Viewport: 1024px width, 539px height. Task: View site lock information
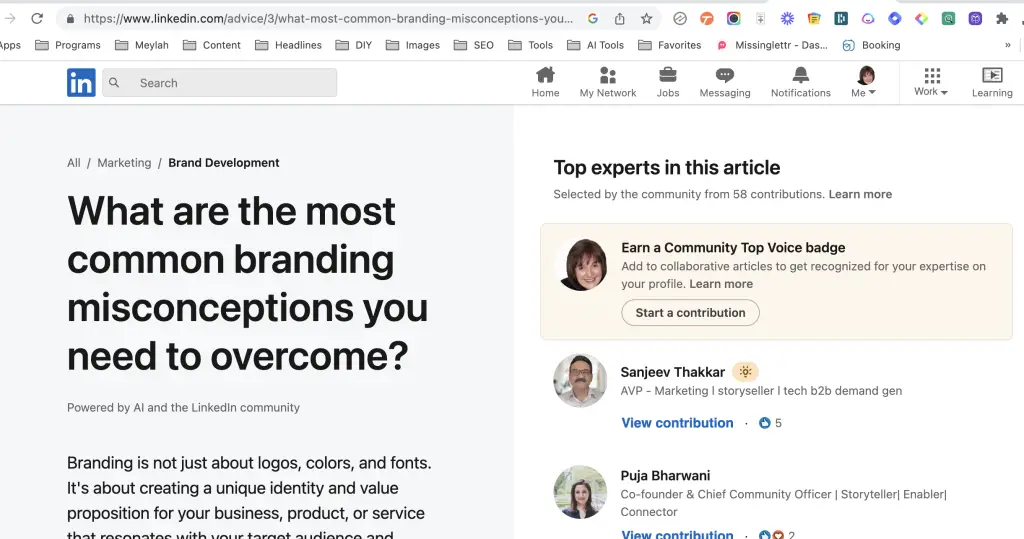[x=71, y=18]
